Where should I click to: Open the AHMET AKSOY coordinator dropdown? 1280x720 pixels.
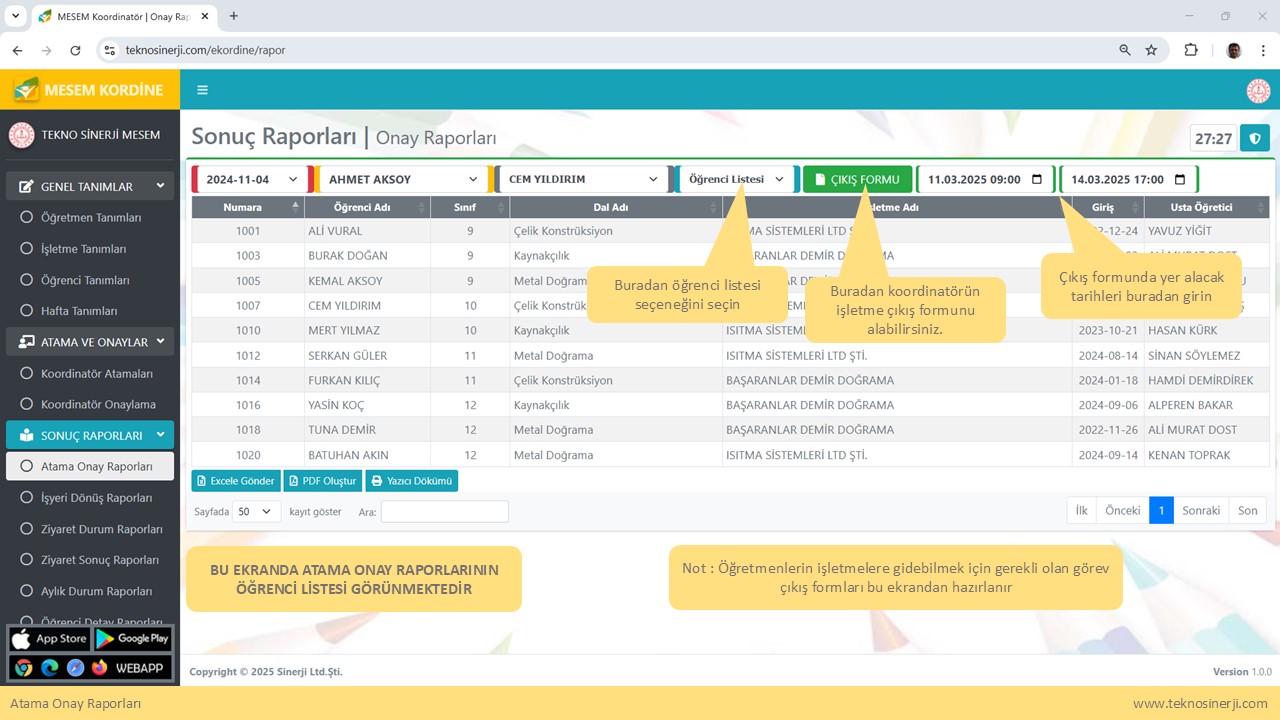[403, 180]
